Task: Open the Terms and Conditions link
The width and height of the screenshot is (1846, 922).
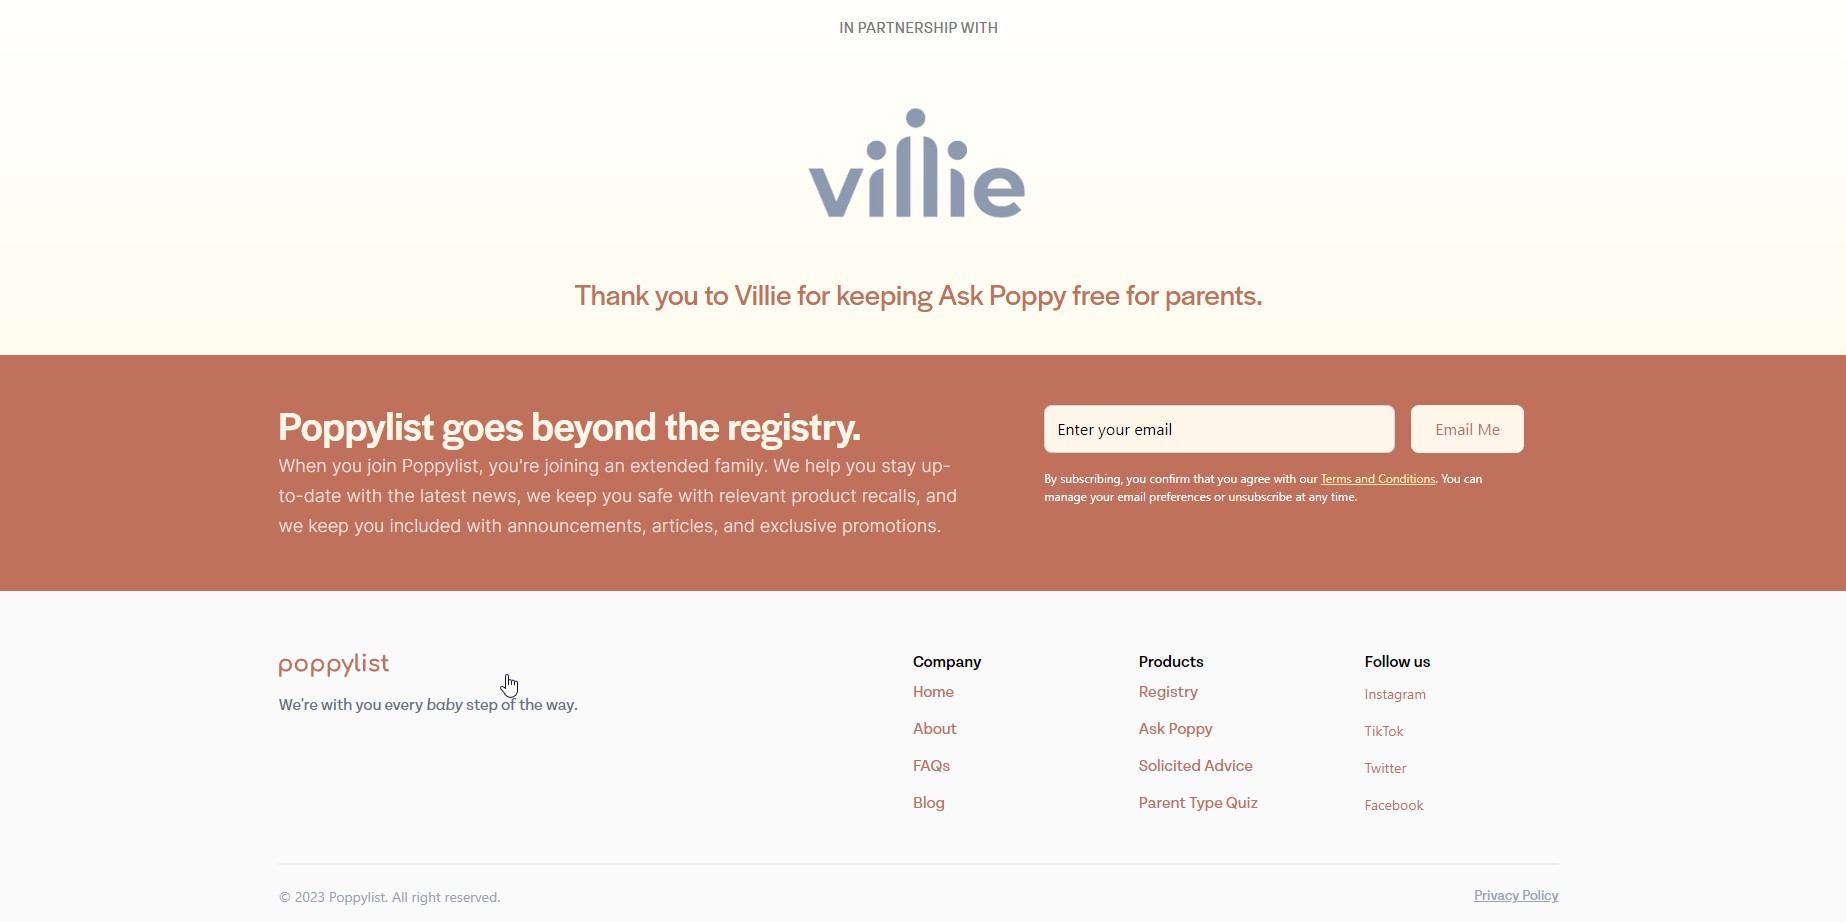Action: tap(1378, 479)
